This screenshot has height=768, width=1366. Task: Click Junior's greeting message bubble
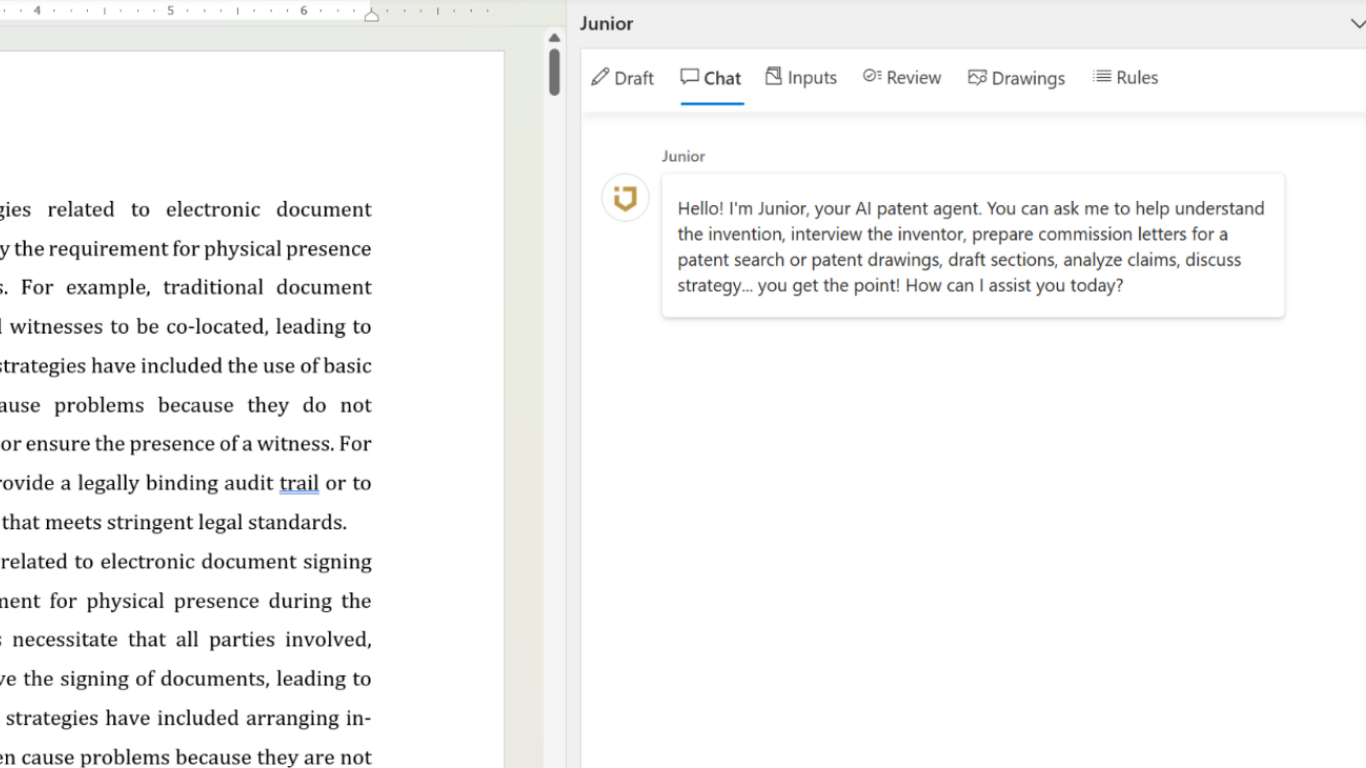(x=972, y=246)
